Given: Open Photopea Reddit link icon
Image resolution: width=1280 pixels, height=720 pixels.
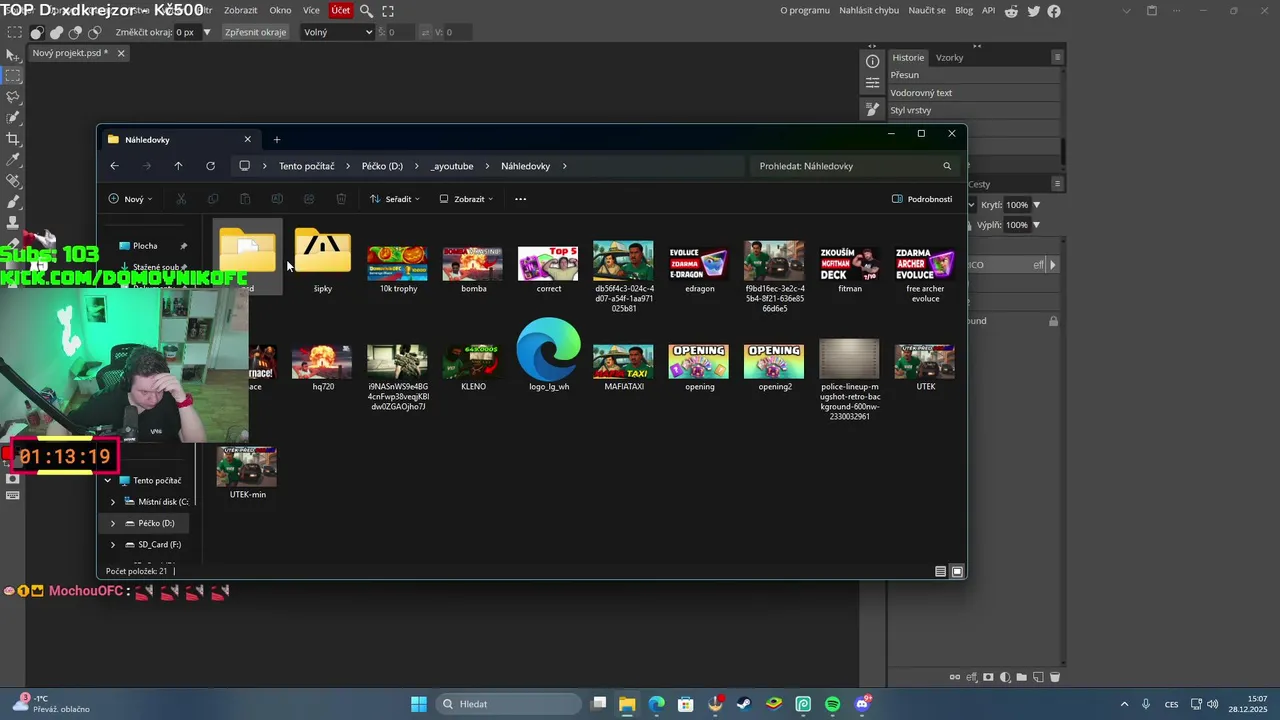Looking at the screenshot, I should (1012, 11).
